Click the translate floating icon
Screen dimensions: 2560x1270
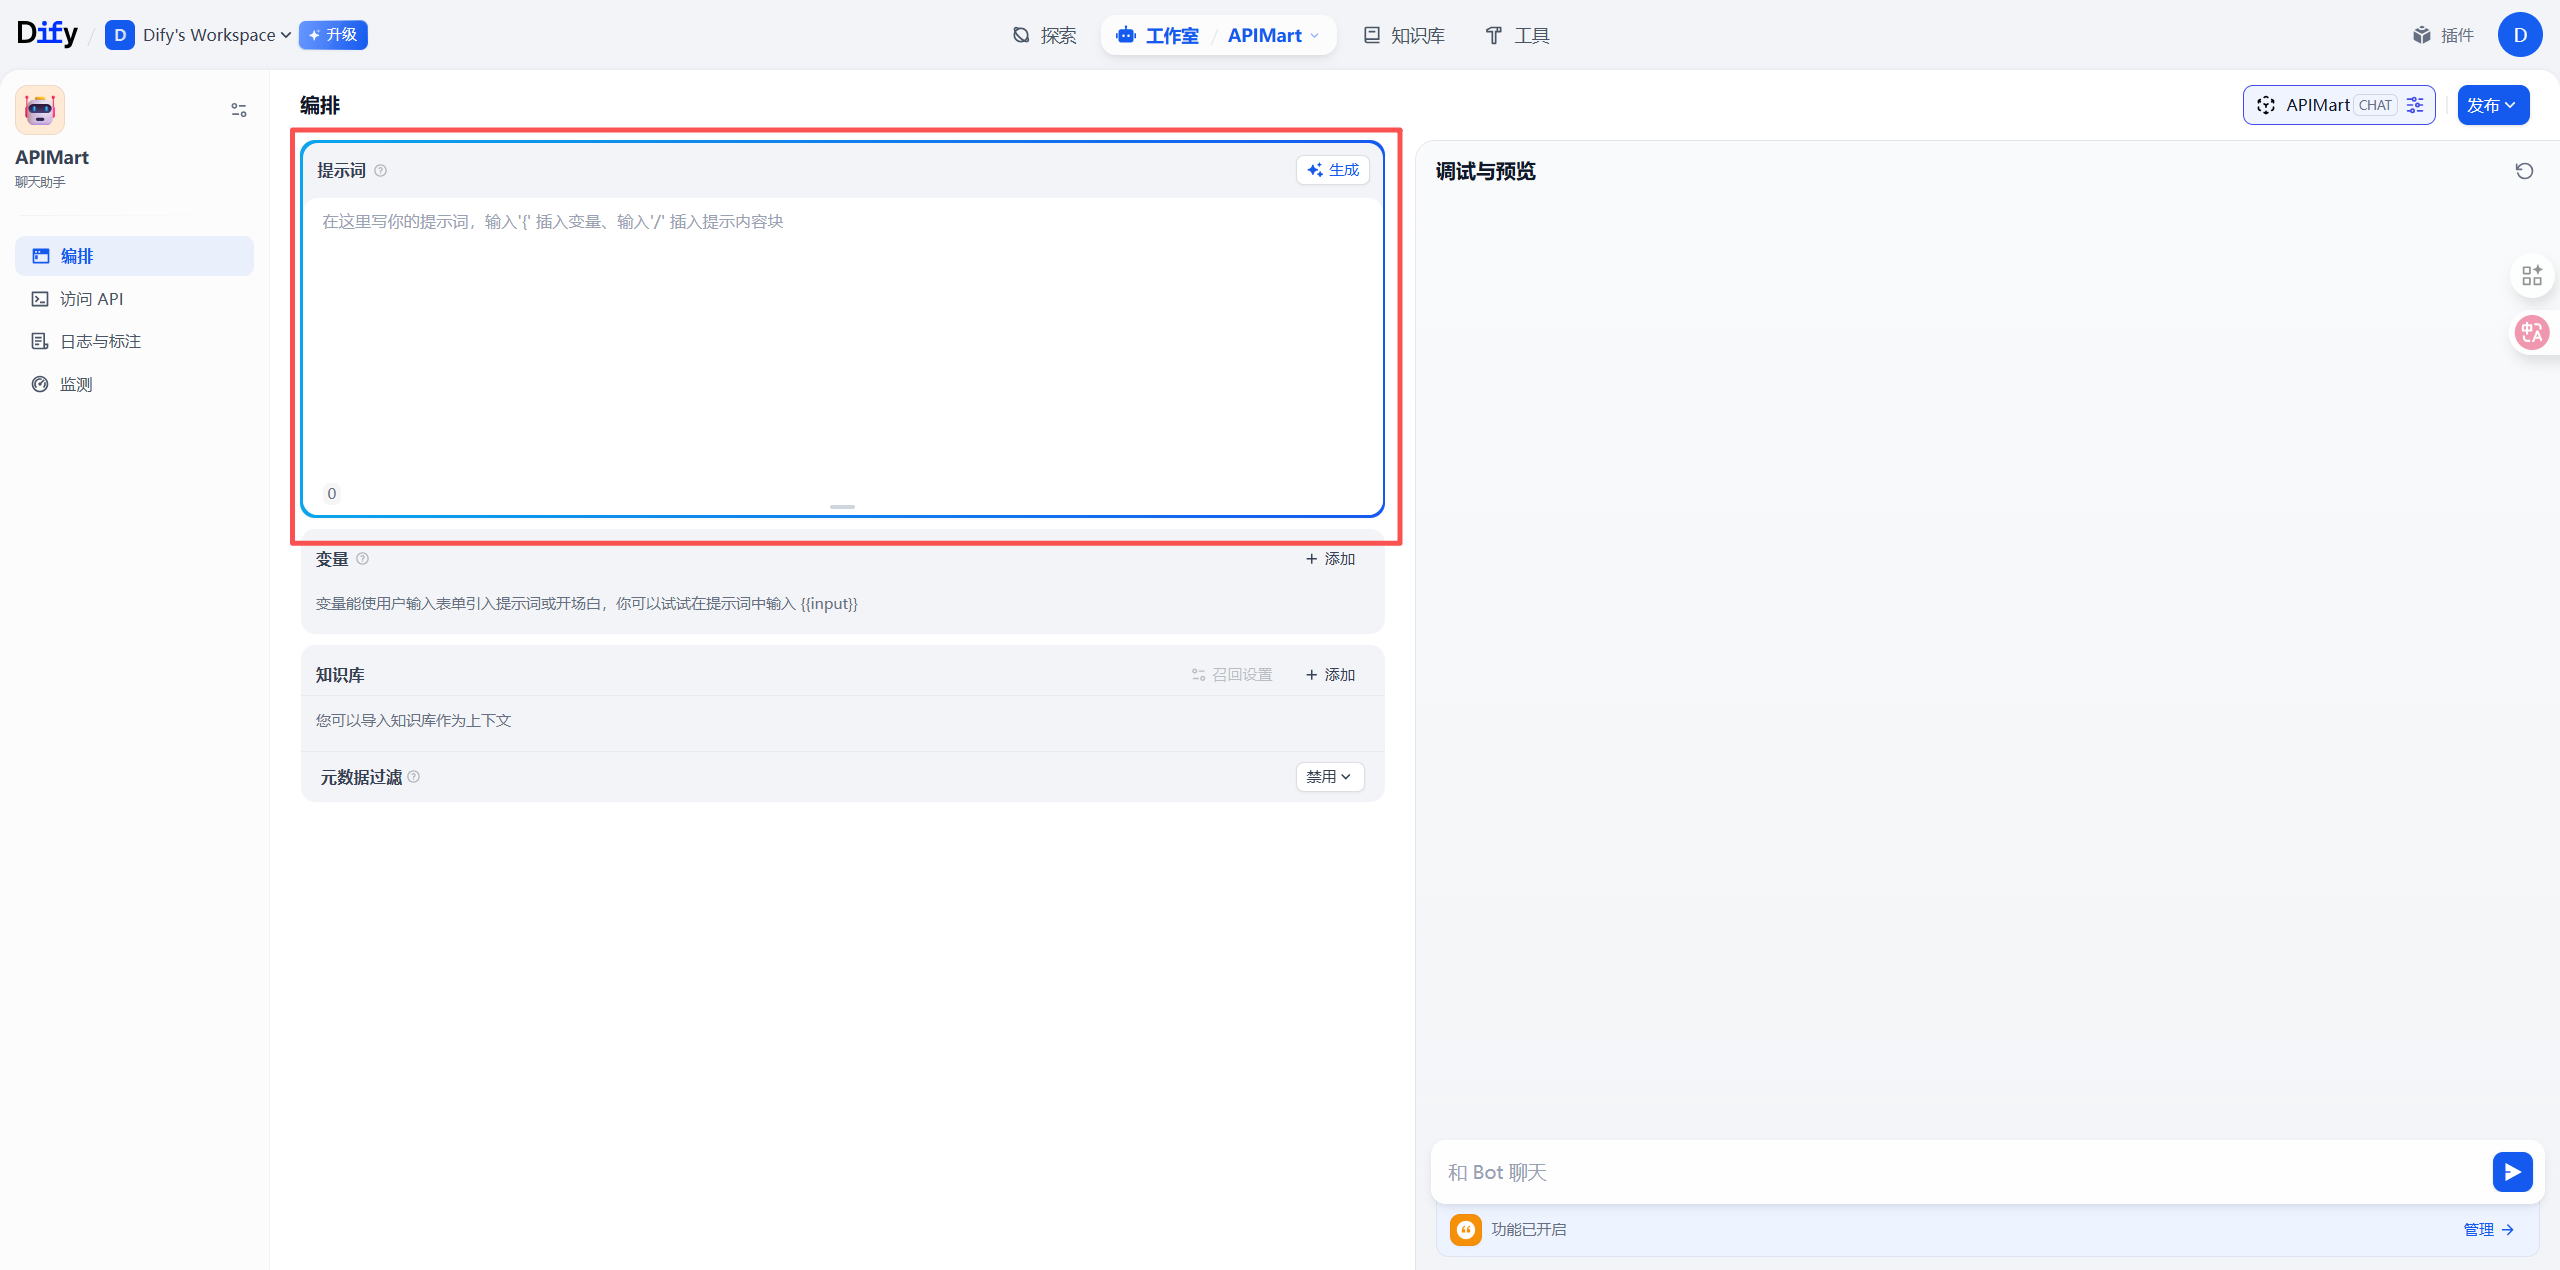coord(2531,332)
